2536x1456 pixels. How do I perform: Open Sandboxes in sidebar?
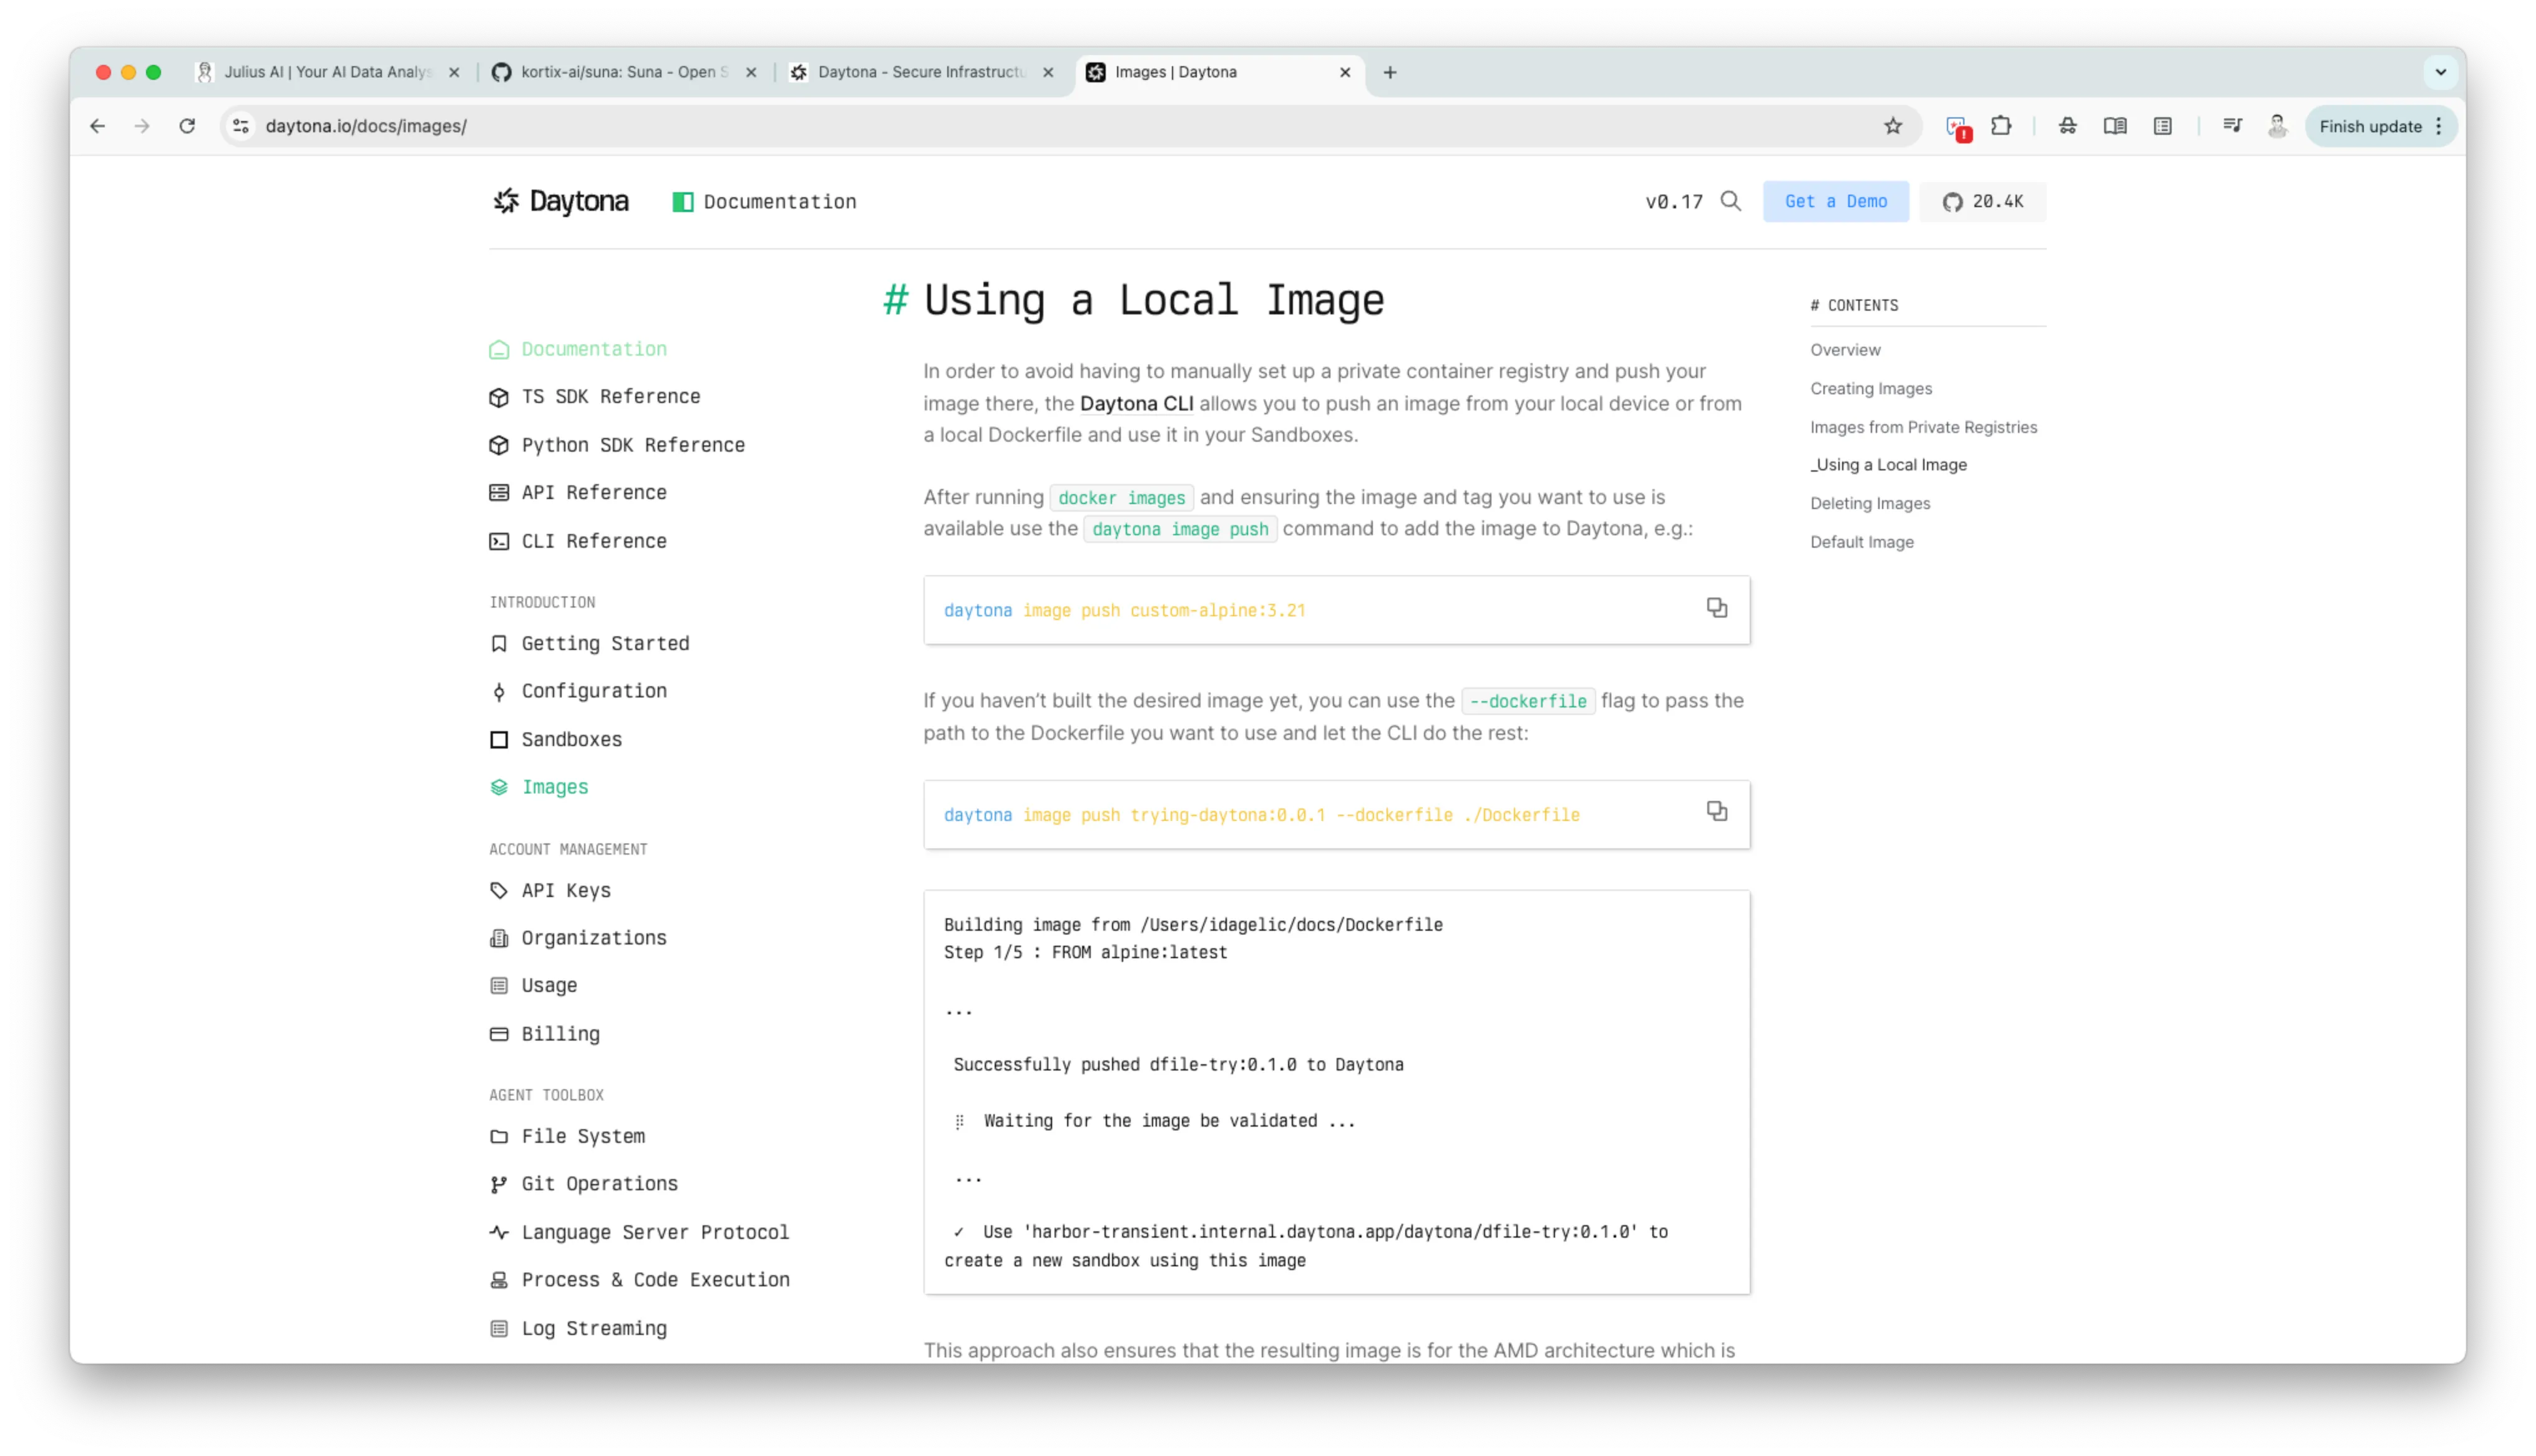[571, 739]
